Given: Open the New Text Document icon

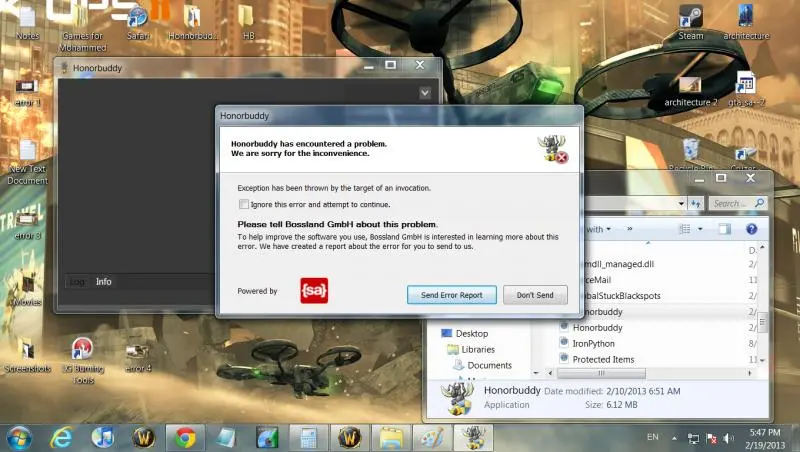Looking at the screenshot, I should [x=28, y=163].
